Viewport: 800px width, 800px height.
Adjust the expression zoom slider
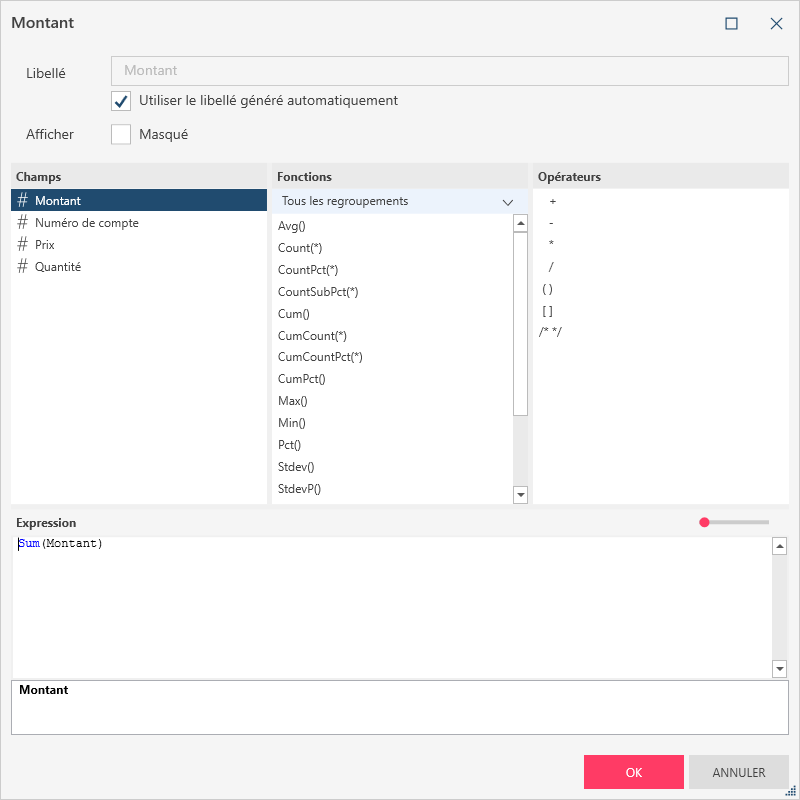[705, 522]
